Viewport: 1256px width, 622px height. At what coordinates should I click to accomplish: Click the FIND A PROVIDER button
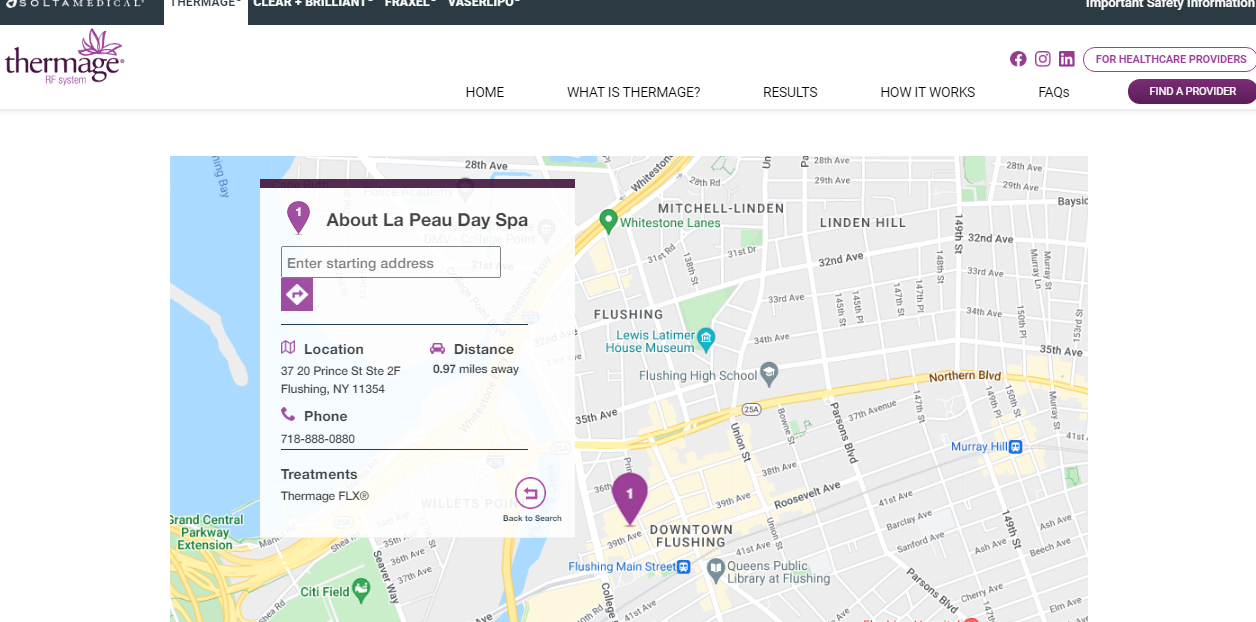[x=1192, y=91]
